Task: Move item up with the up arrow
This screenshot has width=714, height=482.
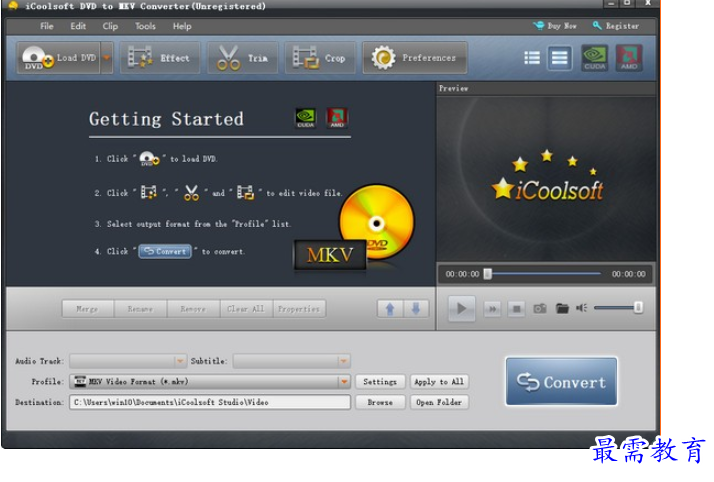Action: coord(390,309)
